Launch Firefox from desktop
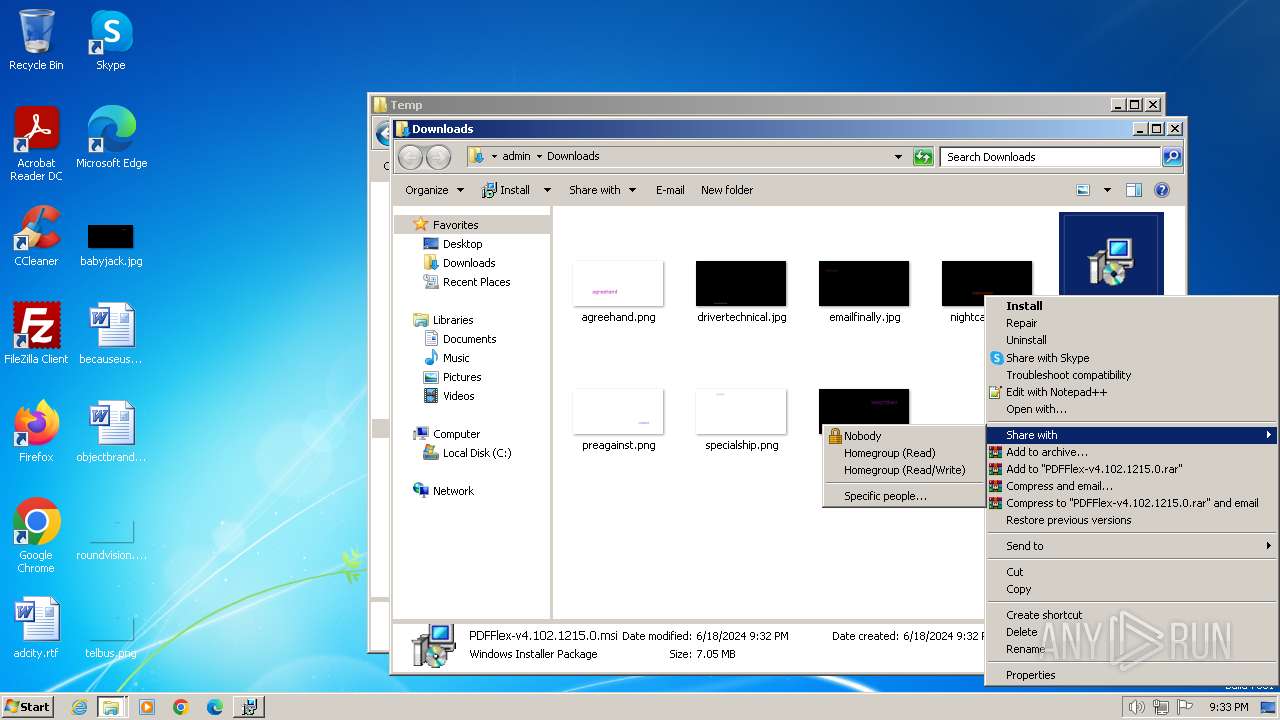1280x720 pixels. pyautogui.click(x=36, y=431)
